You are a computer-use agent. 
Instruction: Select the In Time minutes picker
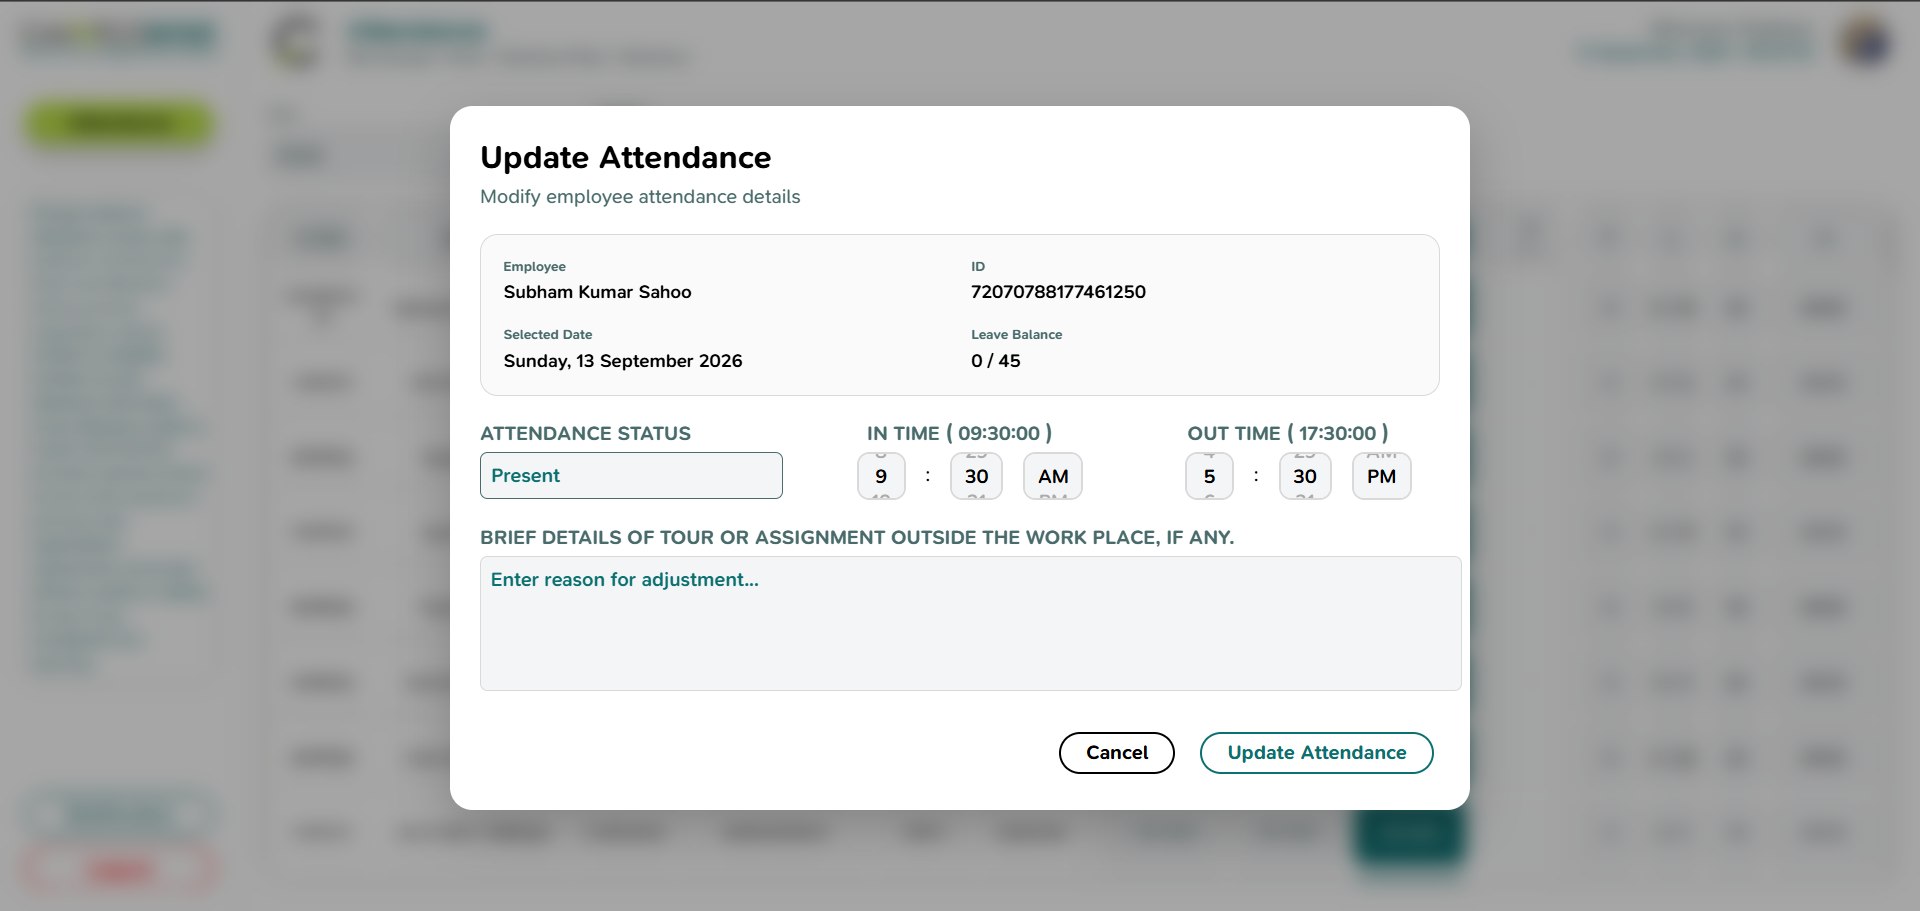tap(977, 476)
